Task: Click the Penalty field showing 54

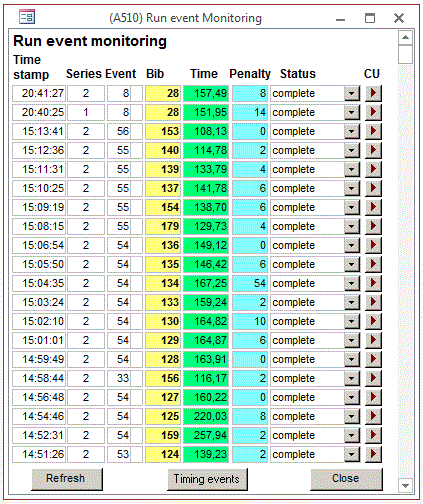Action: [250, 283]
